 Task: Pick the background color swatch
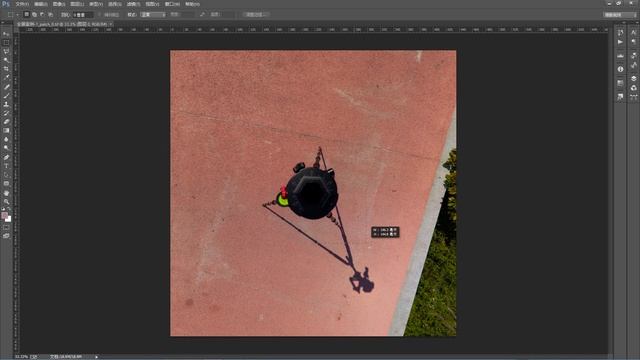[8, 219]
